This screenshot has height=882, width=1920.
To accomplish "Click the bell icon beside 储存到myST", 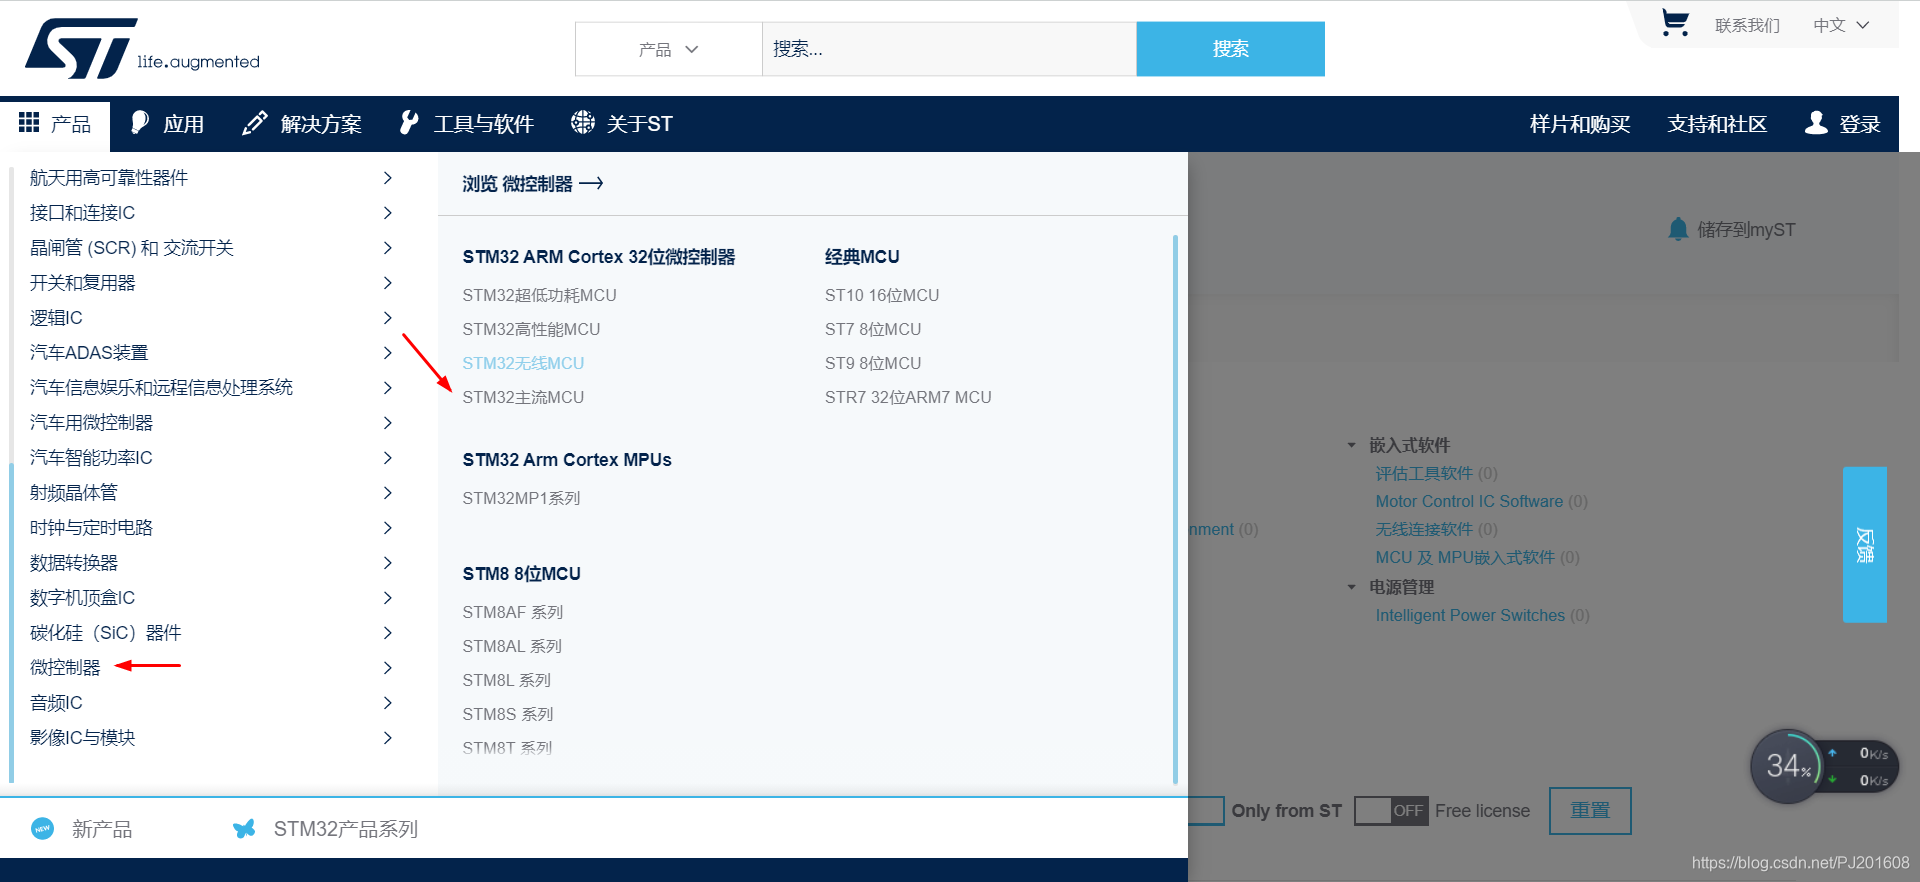I will 1678,229.
